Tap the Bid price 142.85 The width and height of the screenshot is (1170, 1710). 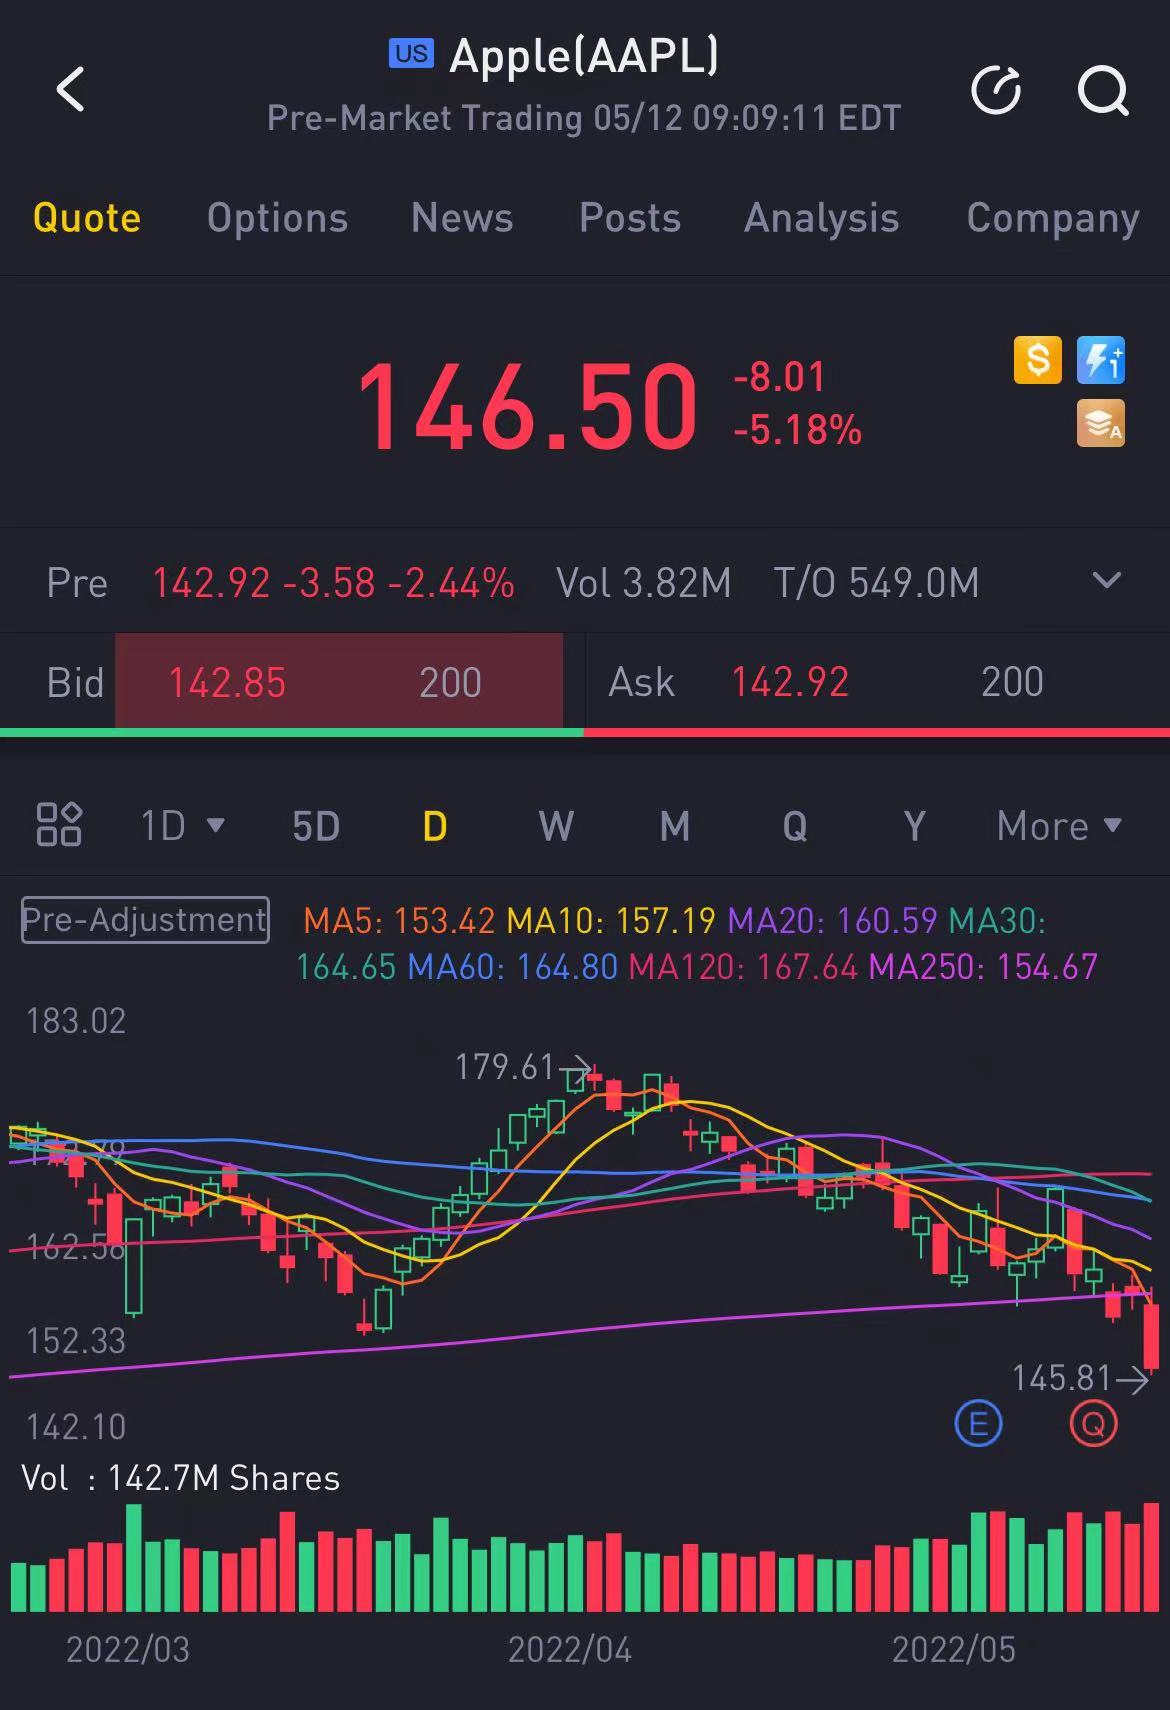coord(227,683)
